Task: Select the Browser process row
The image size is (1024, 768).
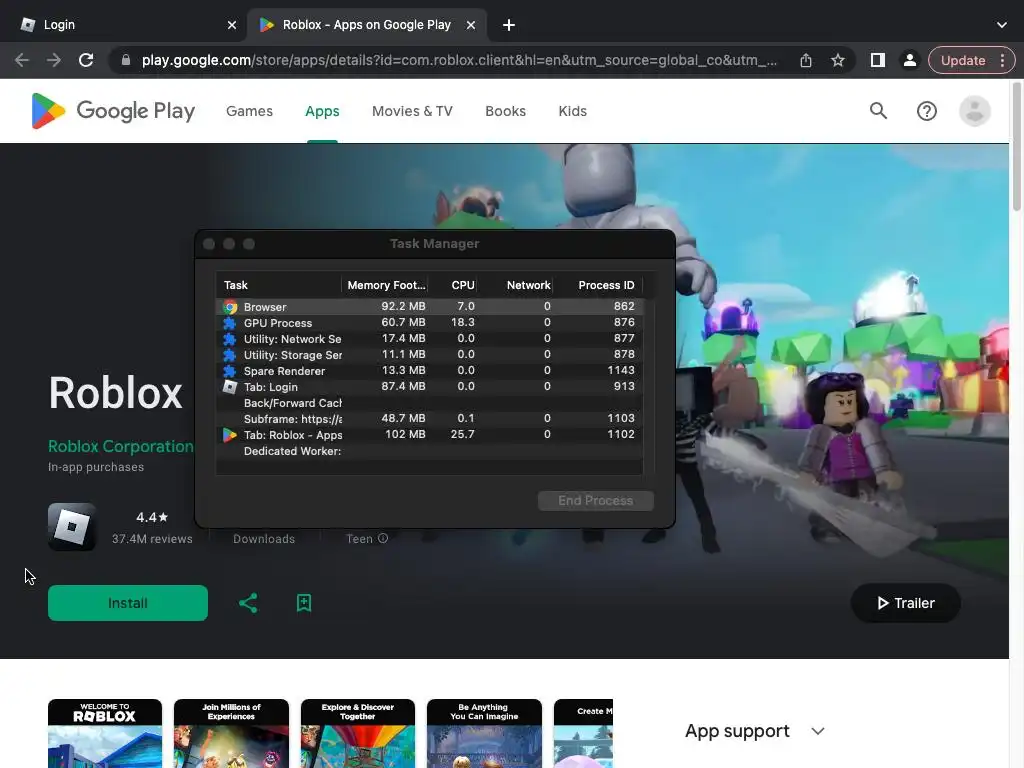Action: (x=430, y=306)
